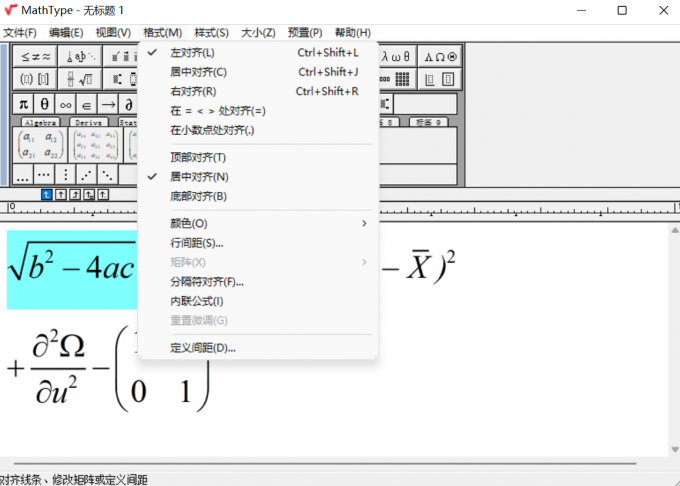Viewport: 680px width, 486px height.
Task: Open the 帮助(H) menu
Action: [x=353, y=33]
